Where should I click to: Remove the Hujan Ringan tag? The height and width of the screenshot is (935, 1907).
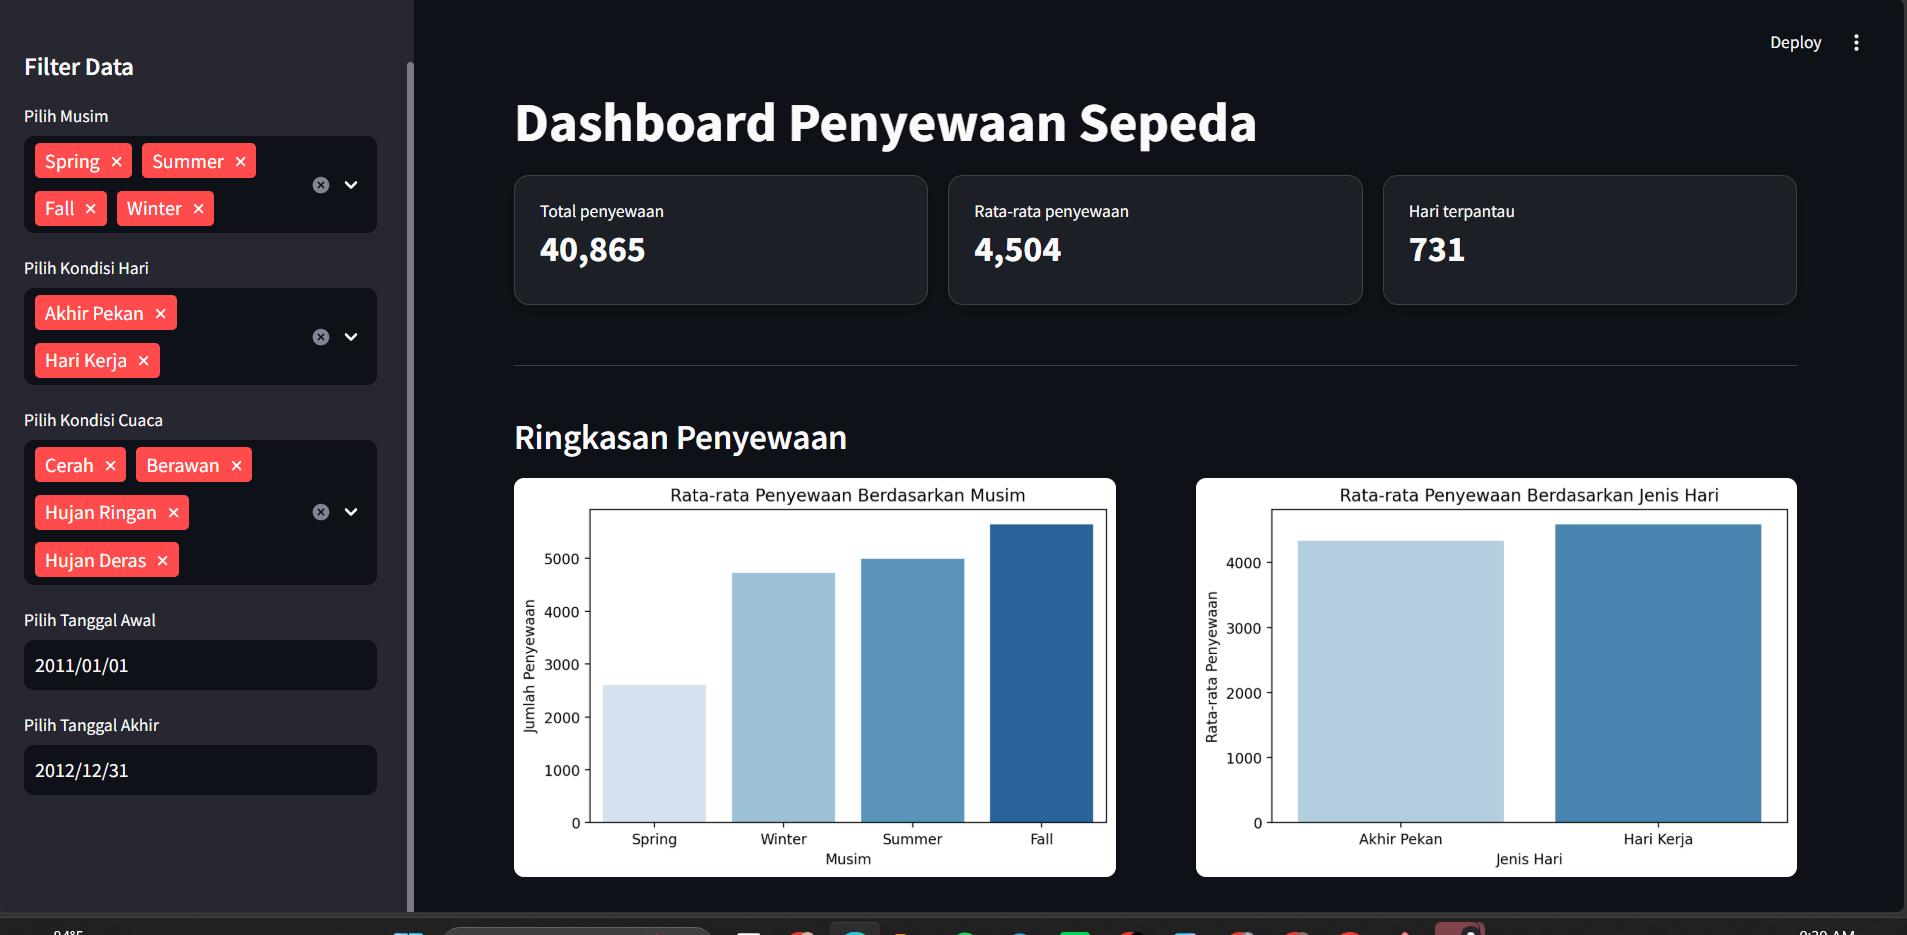click(x=173, y=513)
